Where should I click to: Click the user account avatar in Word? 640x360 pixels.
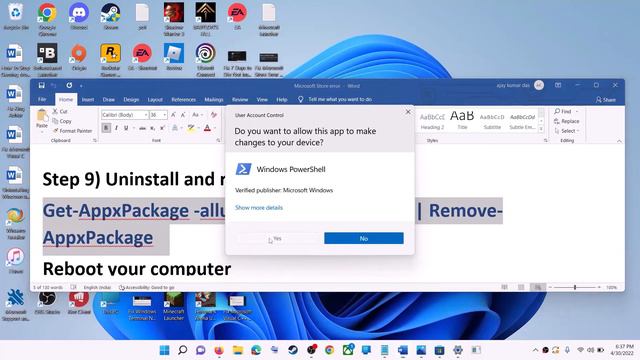pyautogui.click(x=539, y=85)
